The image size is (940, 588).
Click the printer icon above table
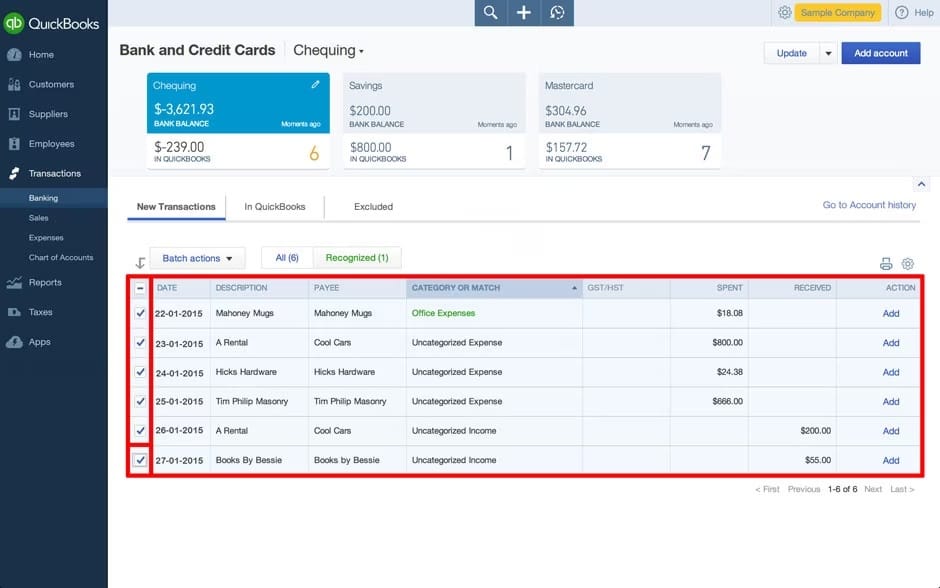886,264
